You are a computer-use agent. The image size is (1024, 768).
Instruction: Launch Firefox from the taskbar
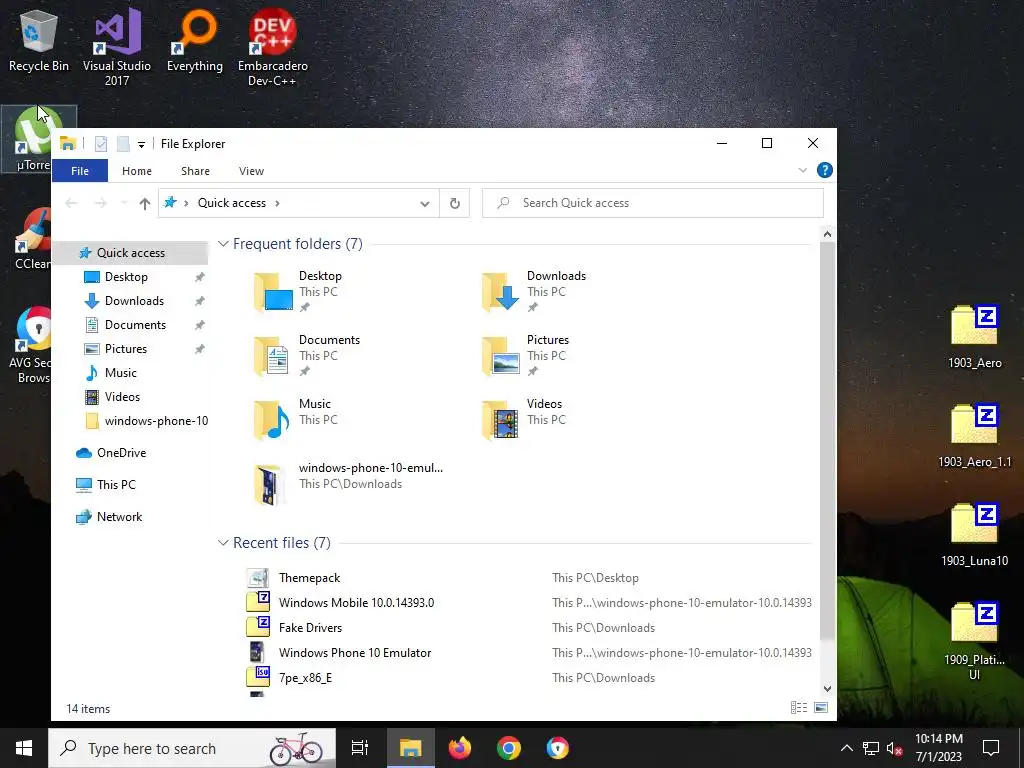(460, 748)
